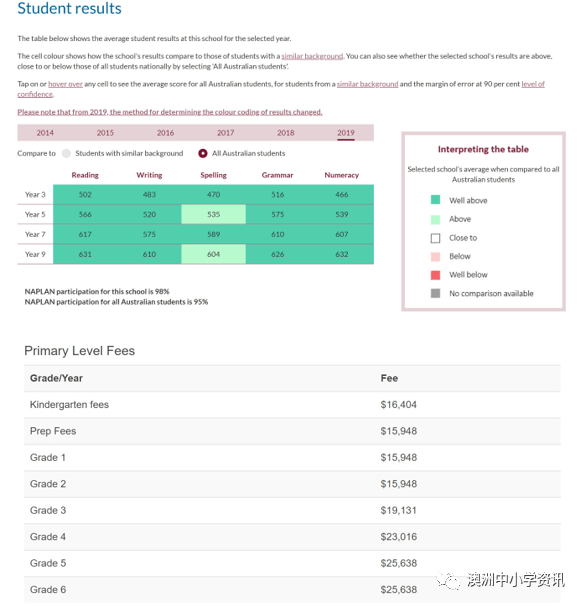The image size is (583, 606).
Task: Click the 'No comparison available' grey swatch
Action: click(x=435, y=293)
